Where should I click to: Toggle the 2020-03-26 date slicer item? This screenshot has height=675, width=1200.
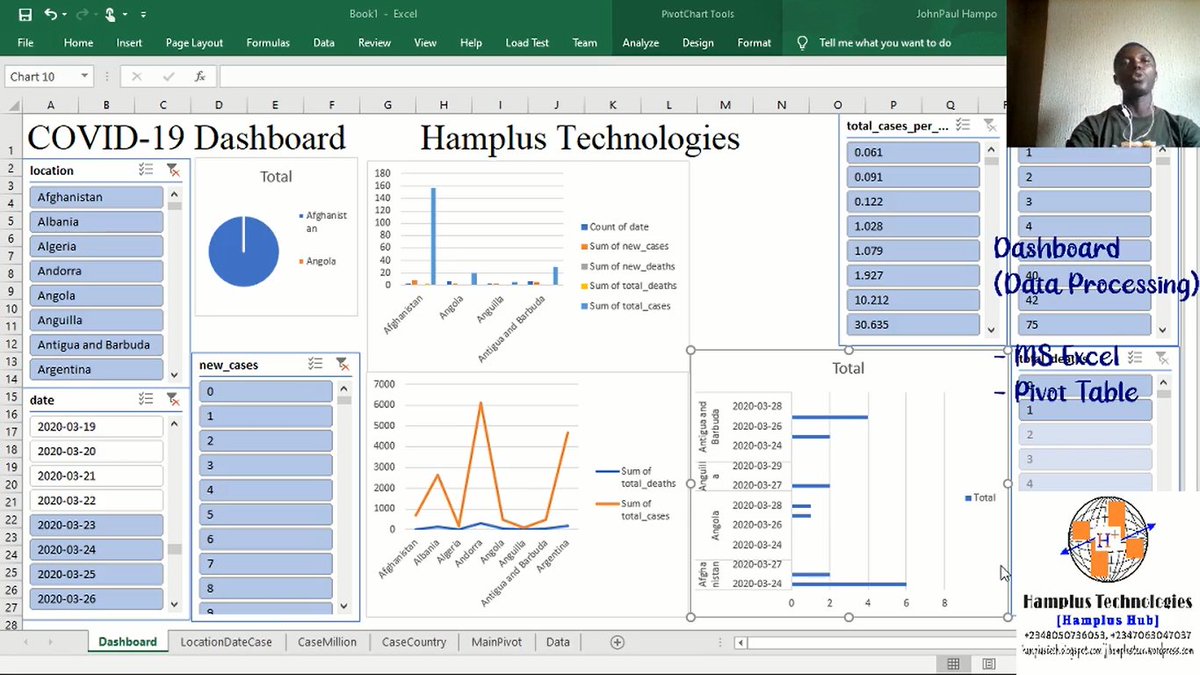point(96,599)
